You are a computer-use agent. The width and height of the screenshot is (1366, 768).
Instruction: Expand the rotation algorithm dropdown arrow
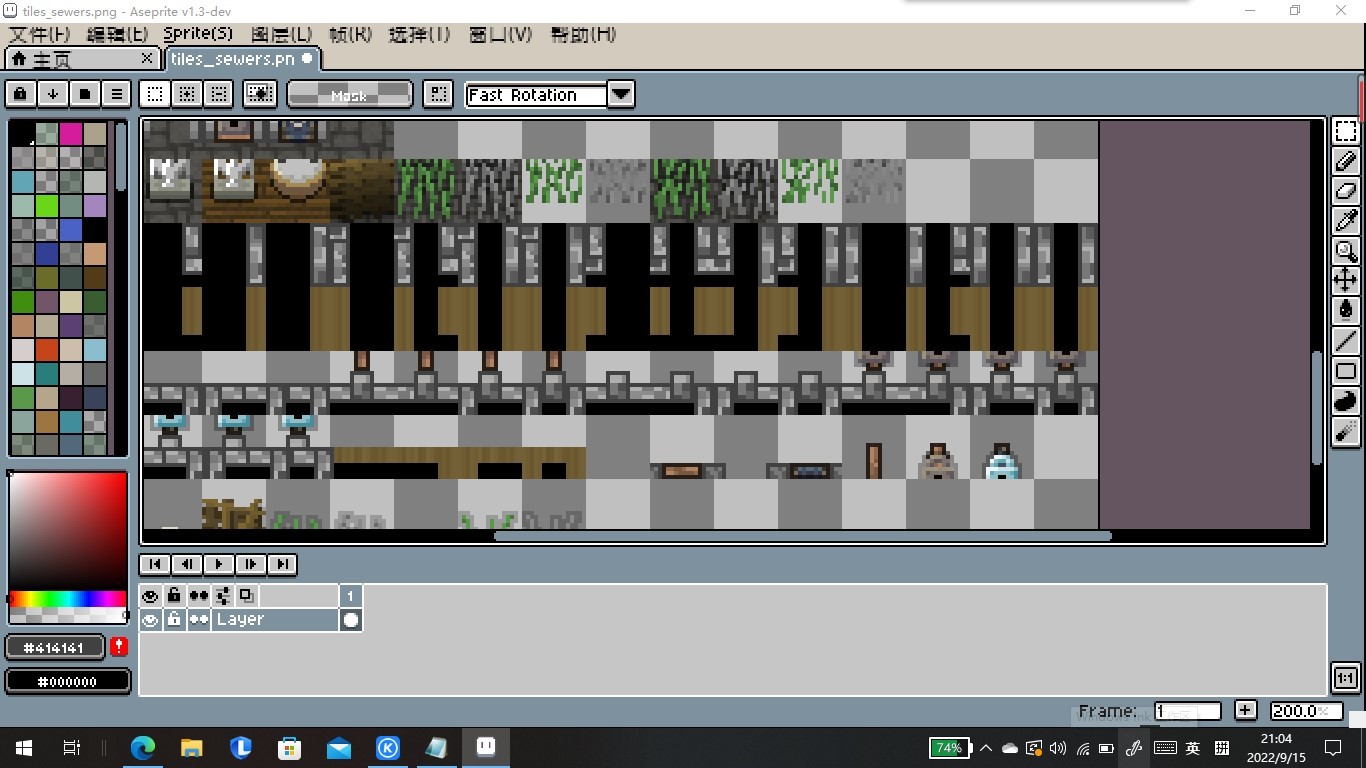pos(621,95)
